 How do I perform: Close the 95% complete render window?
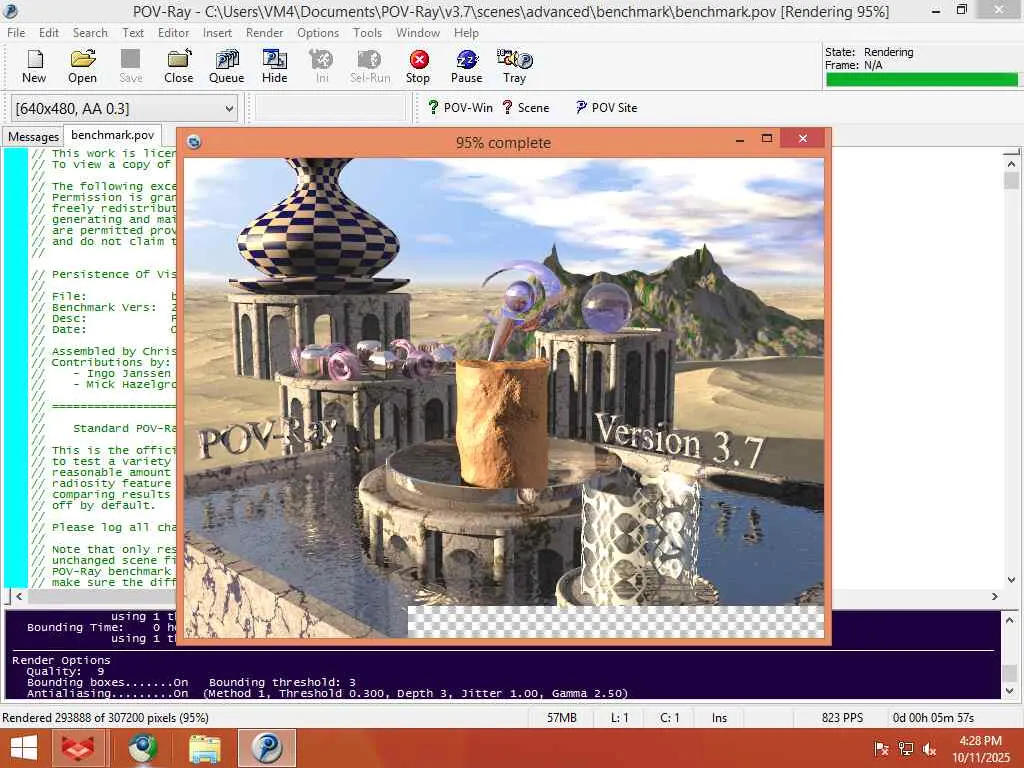coord(803,138)
